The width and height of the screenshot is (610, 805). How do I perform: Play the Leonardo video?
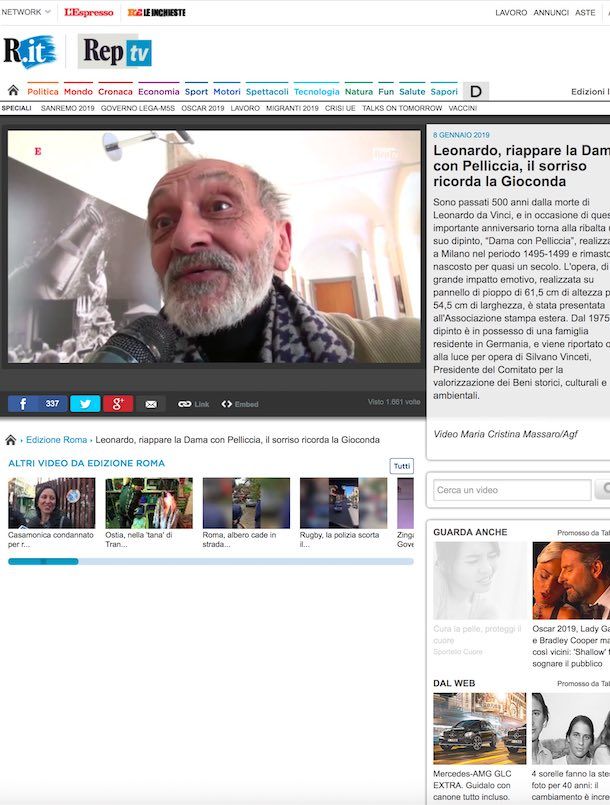pyautogui.click(x=214, y=246)
